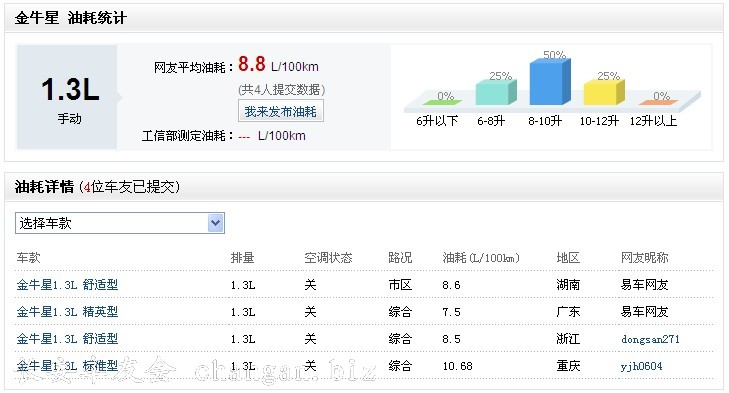Click 共4人提交数据 text
The height and width of the screenshot is (393, 729).
click(281, 89)
